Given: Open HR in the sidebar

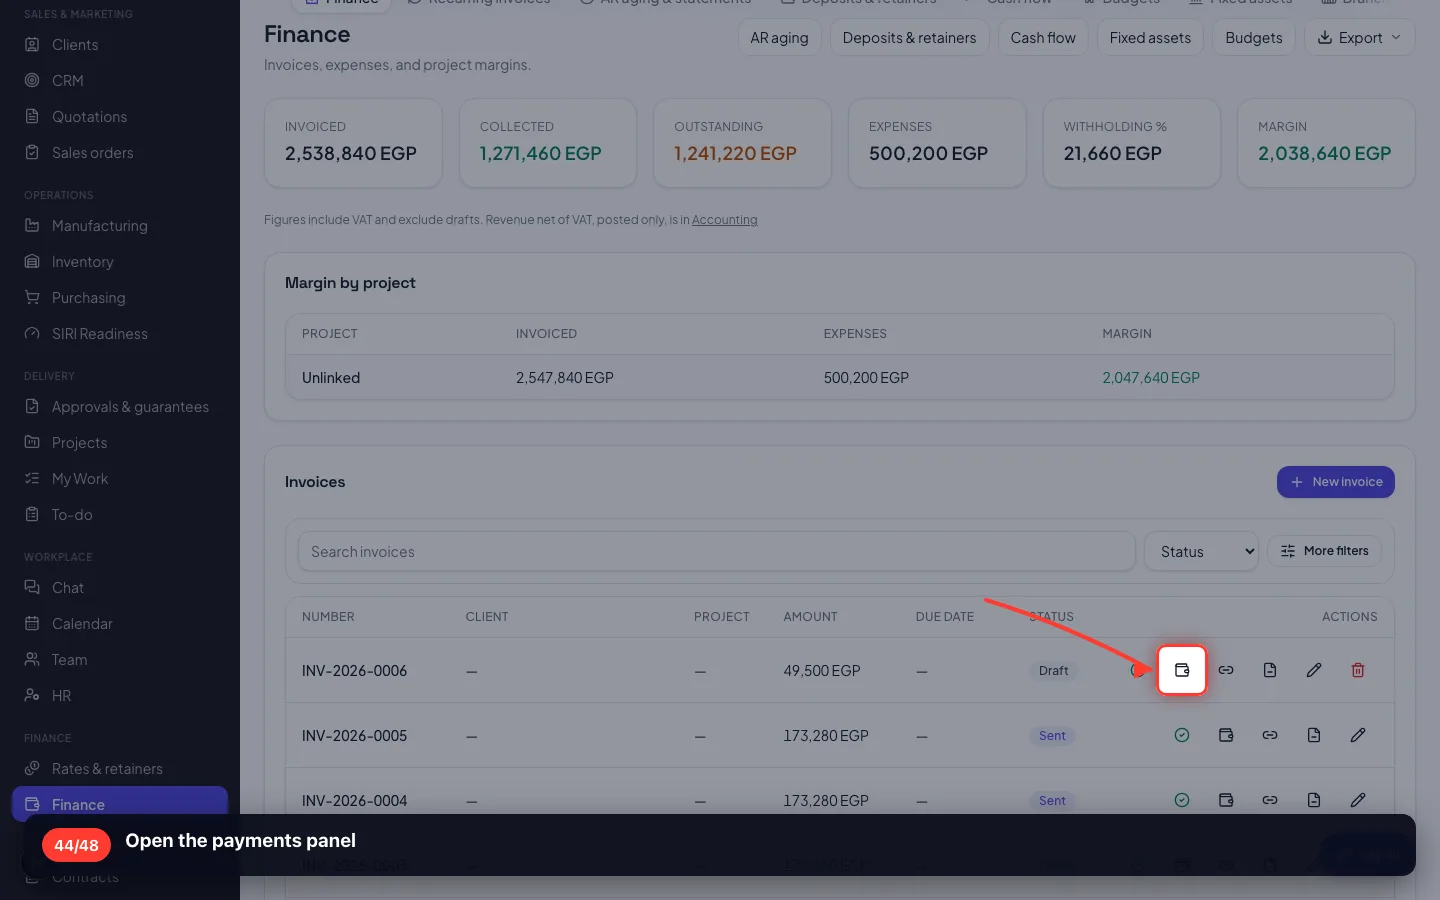Looking at the screenshot, I should (120, 696).
